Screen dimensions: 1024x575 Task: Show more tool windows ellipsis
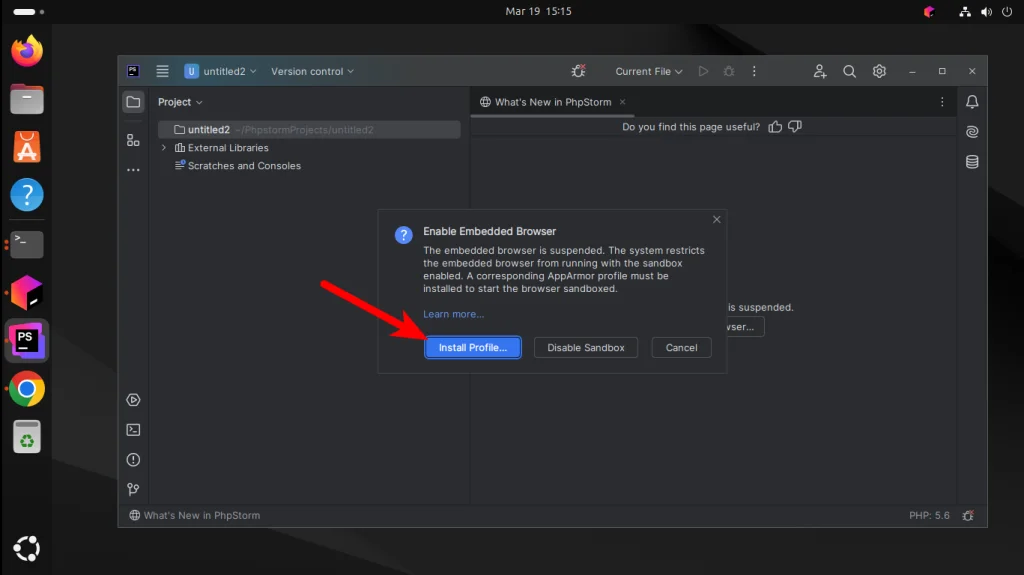(133, 170)
